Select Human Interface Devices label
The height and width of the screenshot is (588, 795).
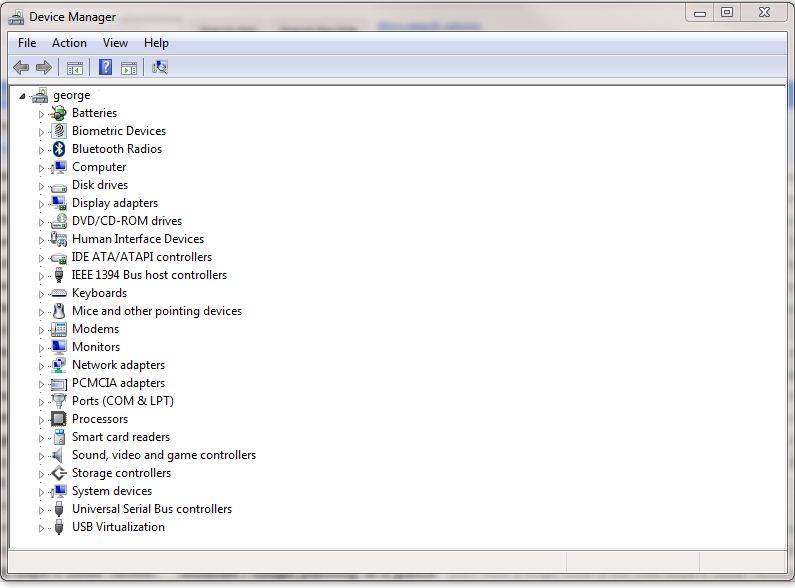(x=138, y=239)
